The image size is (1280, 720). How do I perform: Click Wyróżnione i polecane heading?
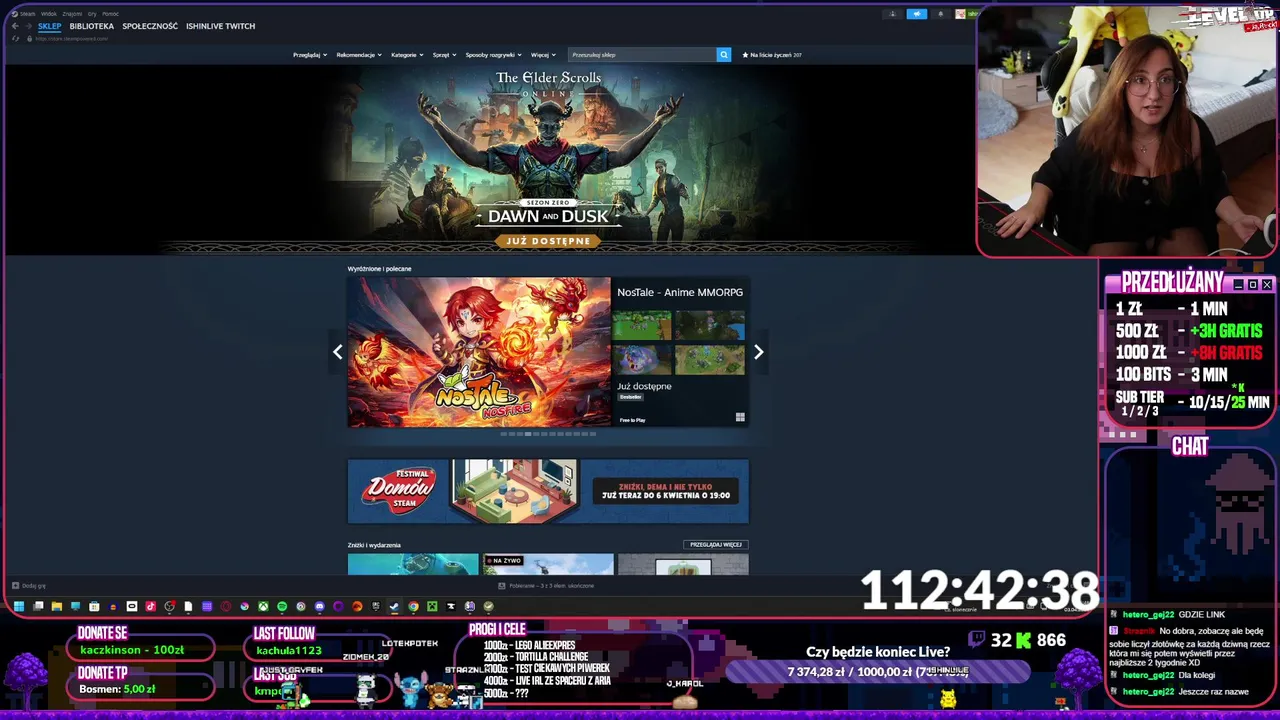pyautogui.click(x=379, y=268)
